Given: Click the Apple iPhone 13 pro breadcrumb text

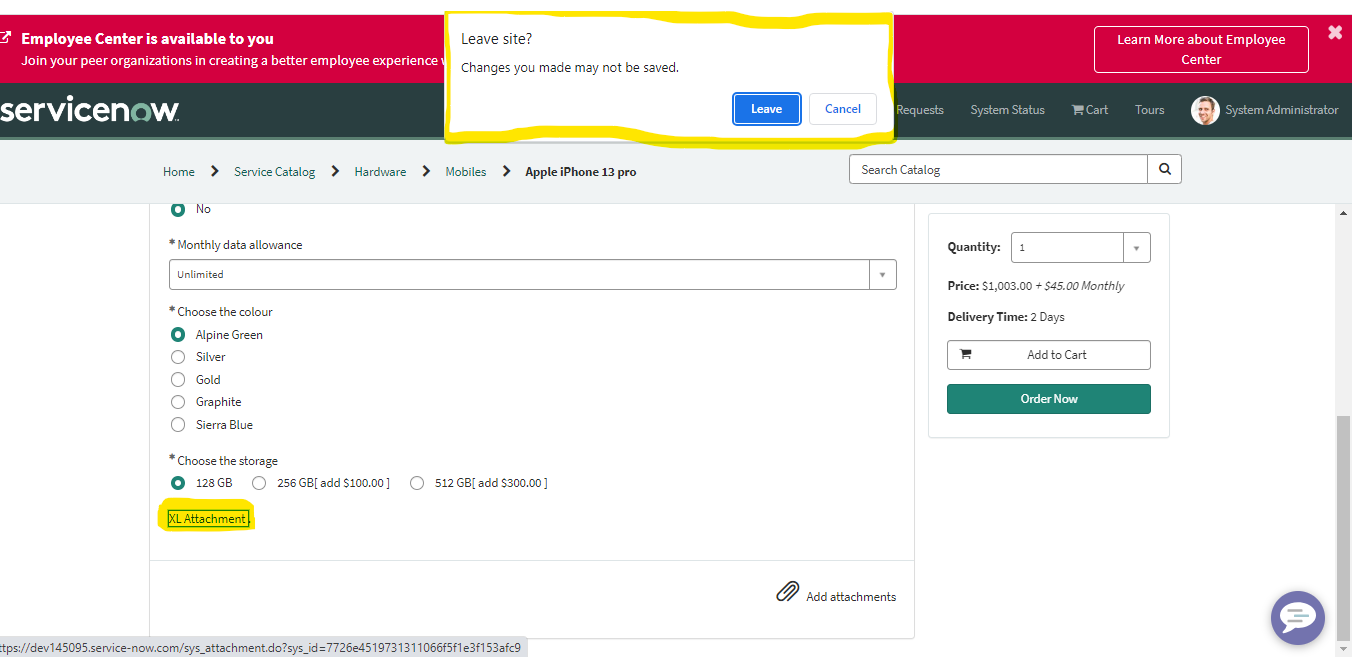Looking at the screenshot, I should [581, 172].
